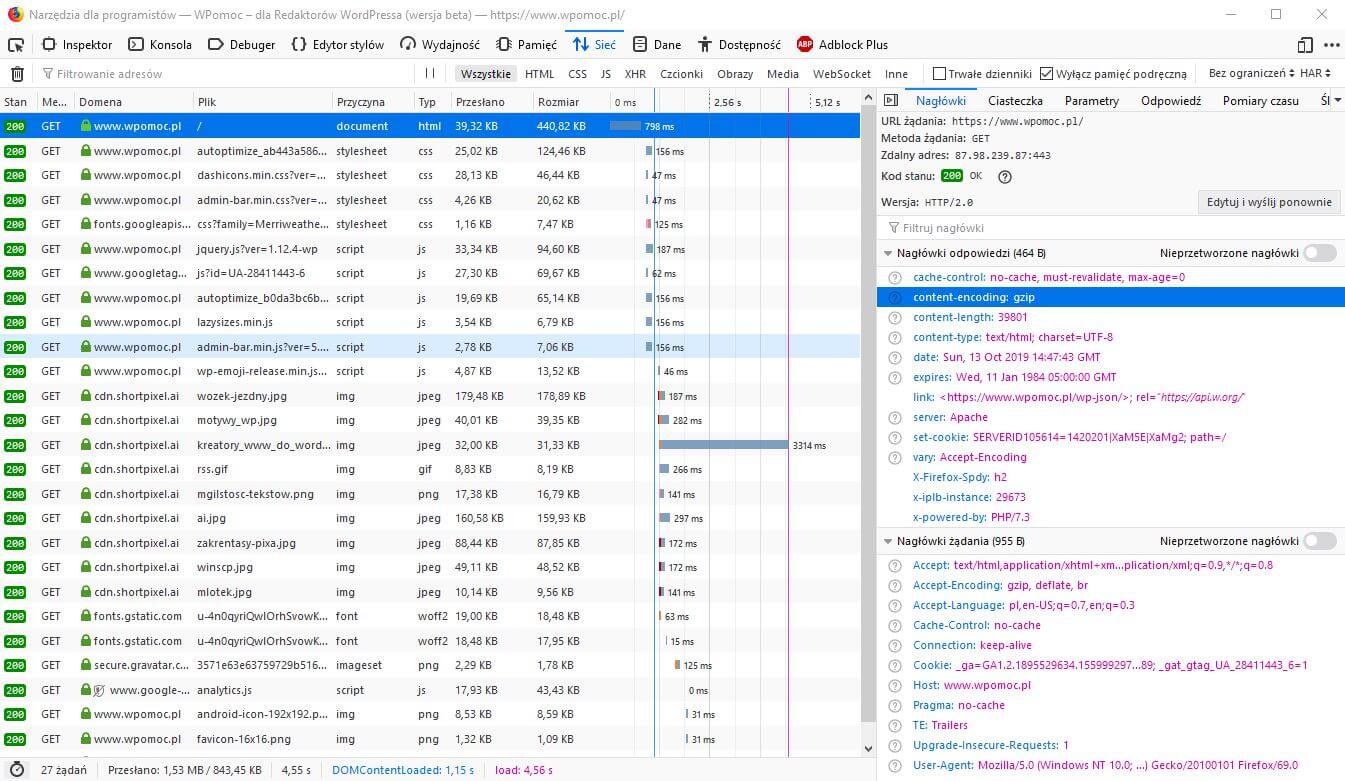Click lock icon of fonts.googleapis request
This screenshot has width=1345, height=781.
86,225
